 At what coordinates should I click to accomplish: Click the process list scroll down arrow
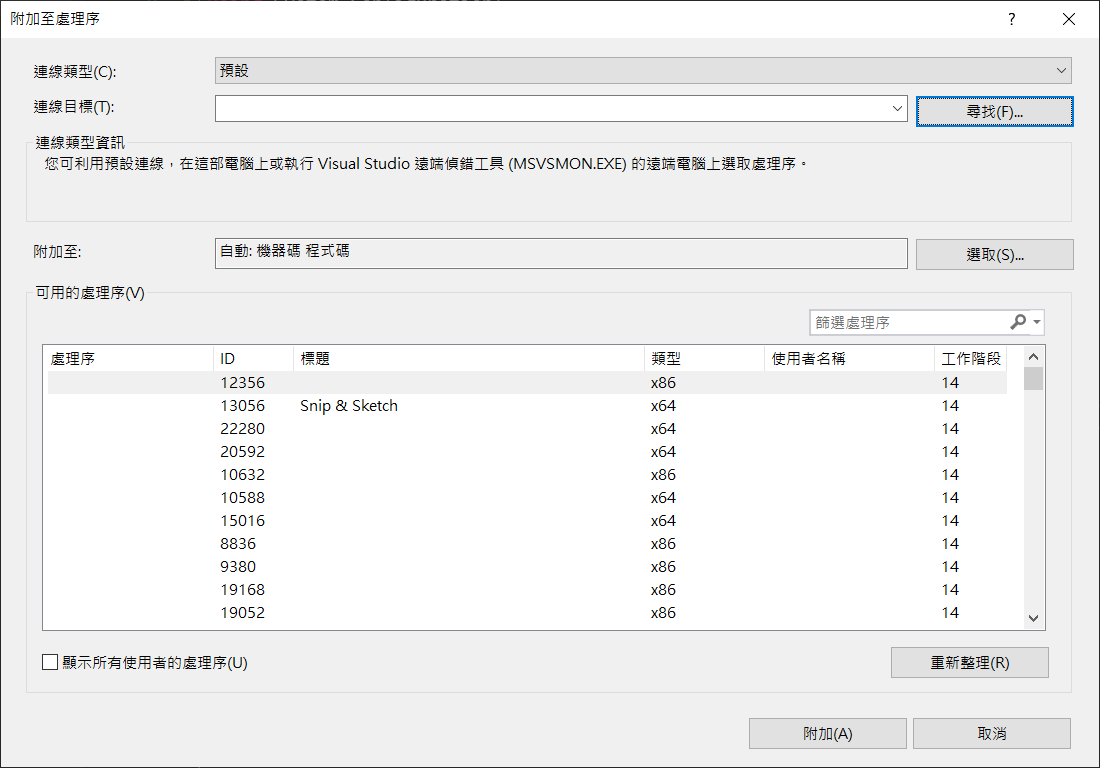pyautogui.click(x=1034, y=619)
